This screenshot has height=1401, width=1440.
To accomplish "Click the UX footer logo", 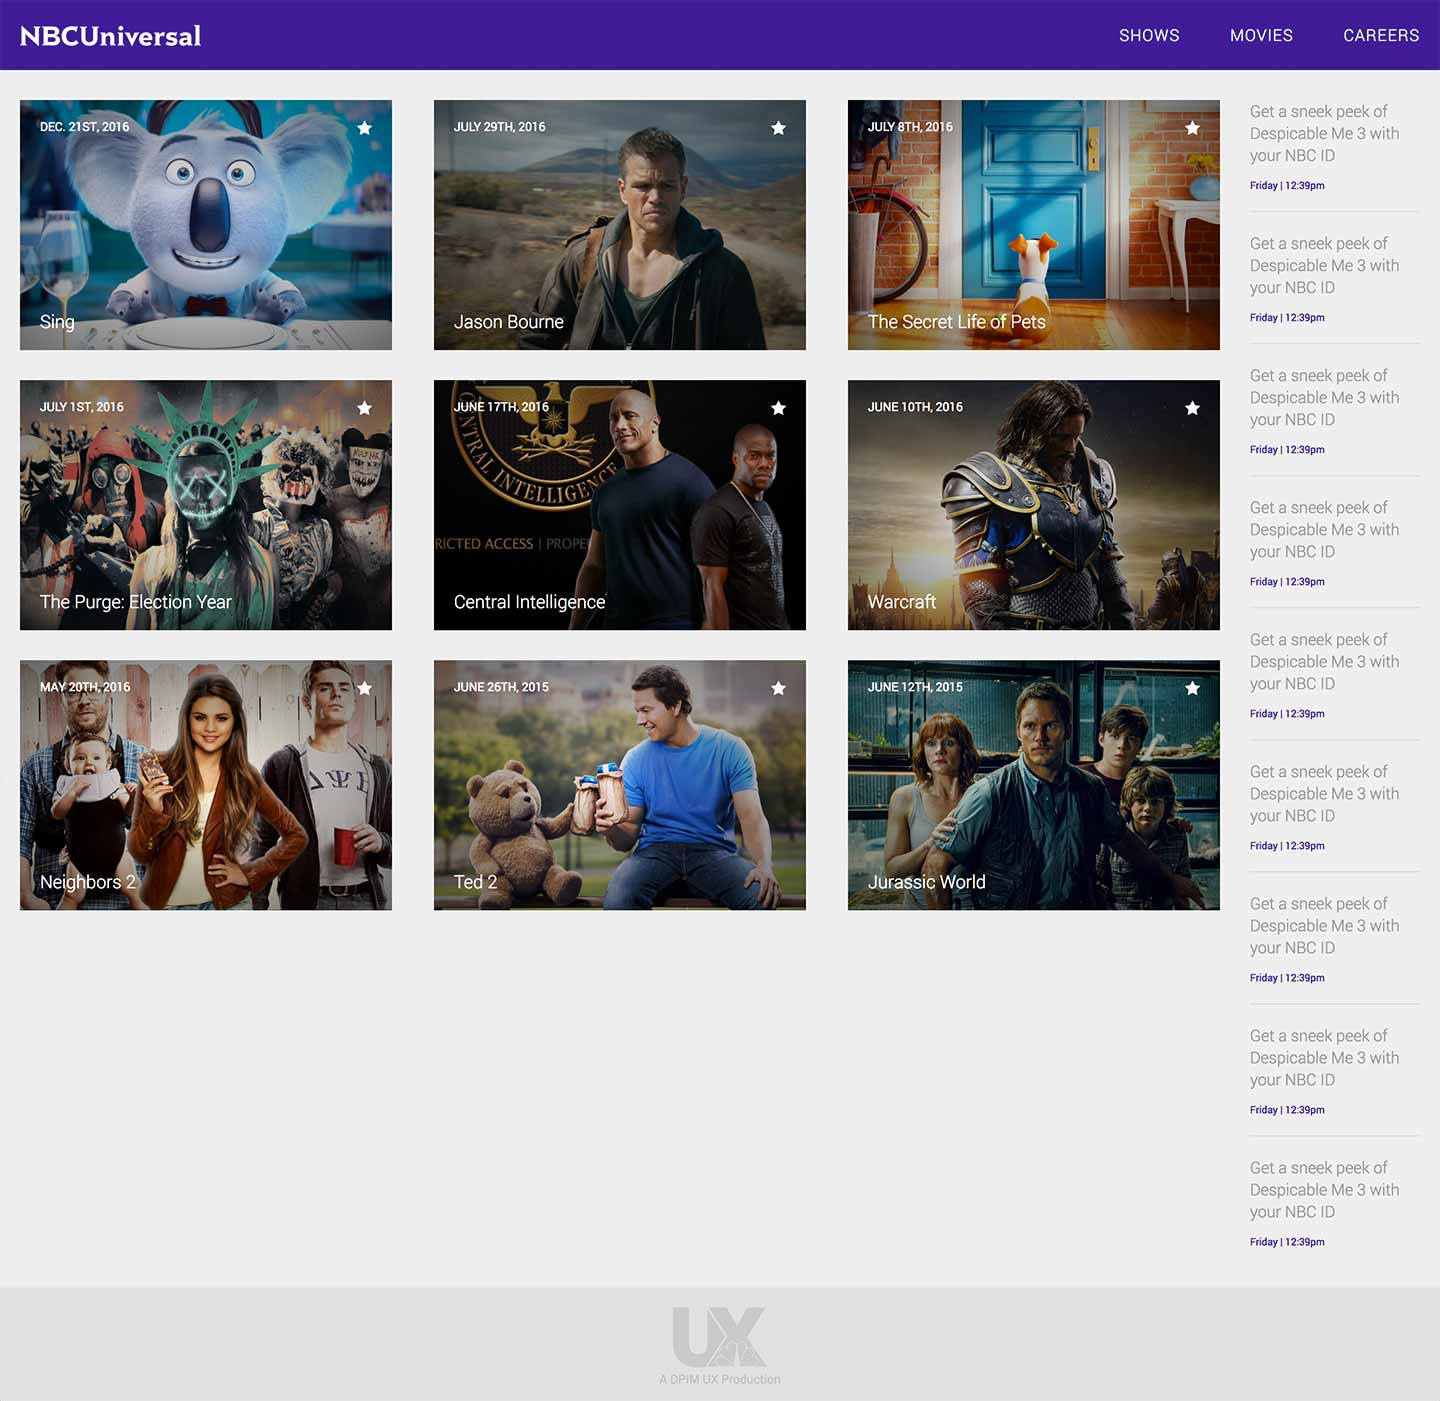I will 720,1338.
